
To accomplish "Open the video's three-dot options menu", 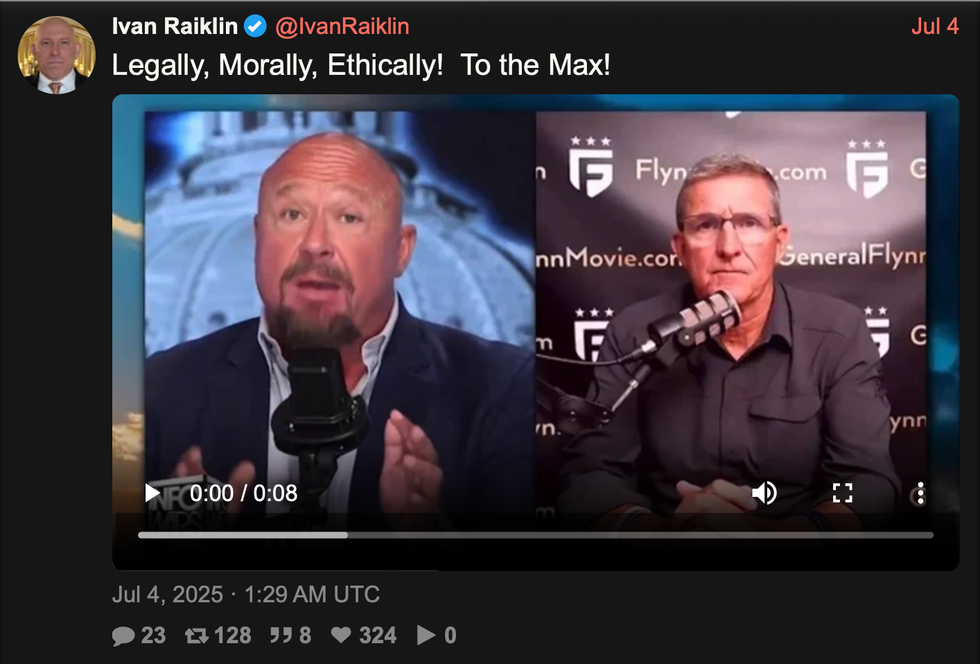I will coord(920,493).
